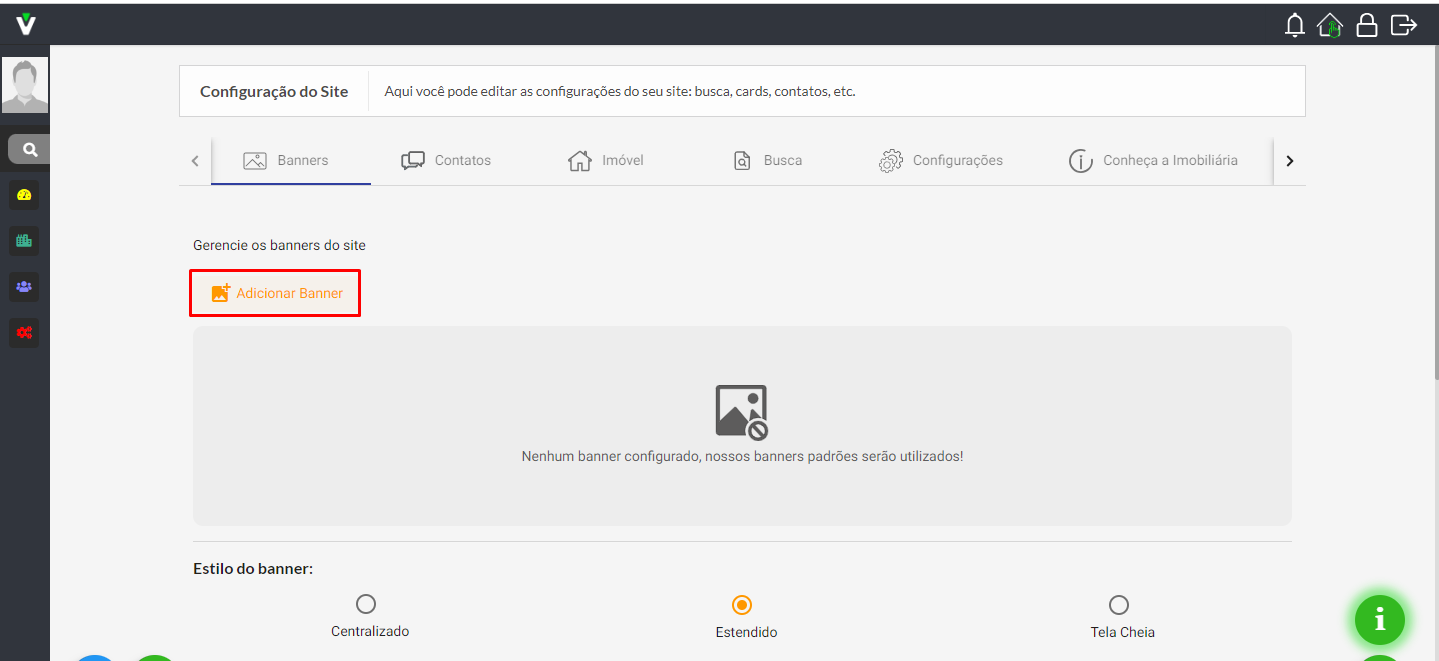Switch to the Imóvel tab
Screen dimensions: 1439x661
[x=606, y=160]
